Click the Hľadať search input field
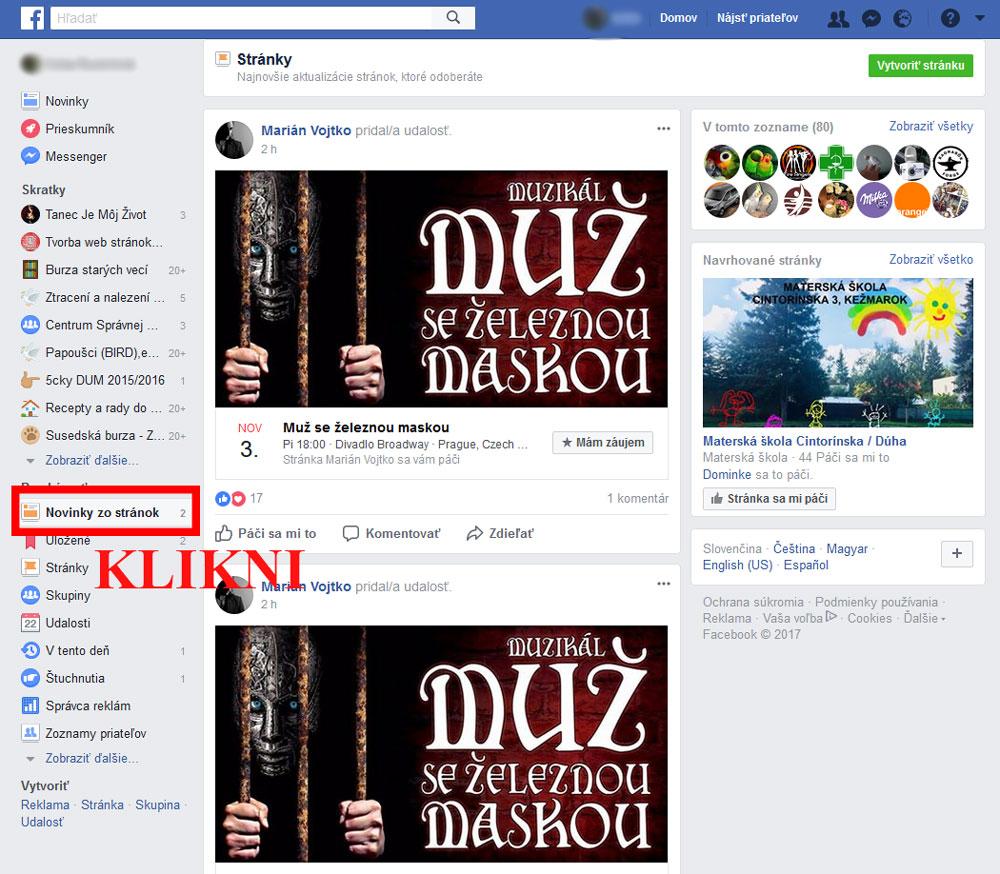 (x=241, y=18)
